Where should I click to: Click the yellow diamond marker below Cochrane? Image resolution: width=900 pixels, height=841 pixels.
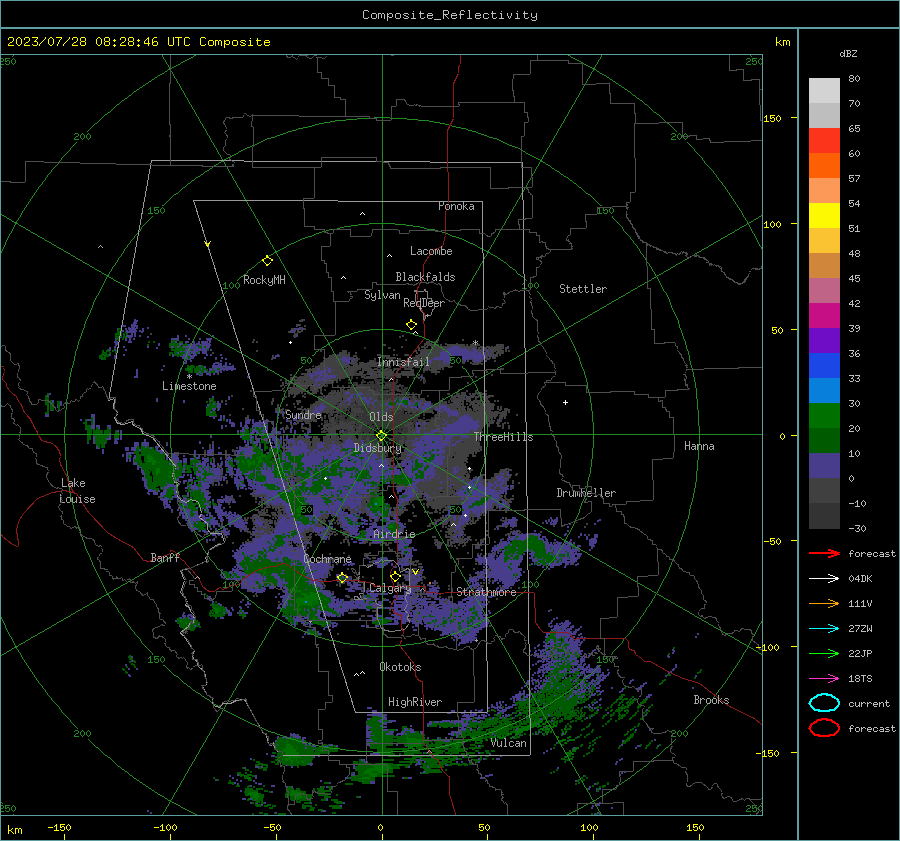[x=342, y=578]
